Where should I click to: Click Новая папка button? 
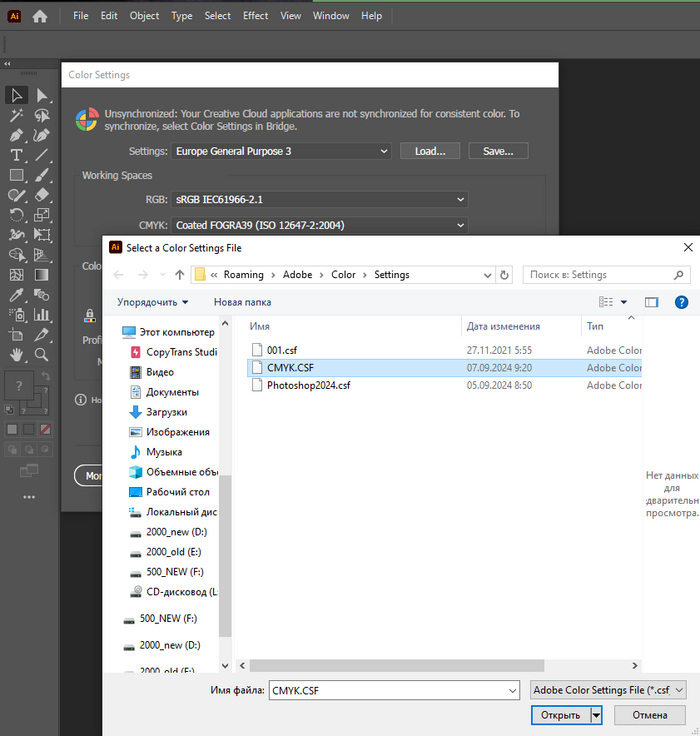(x=243, y=302)
